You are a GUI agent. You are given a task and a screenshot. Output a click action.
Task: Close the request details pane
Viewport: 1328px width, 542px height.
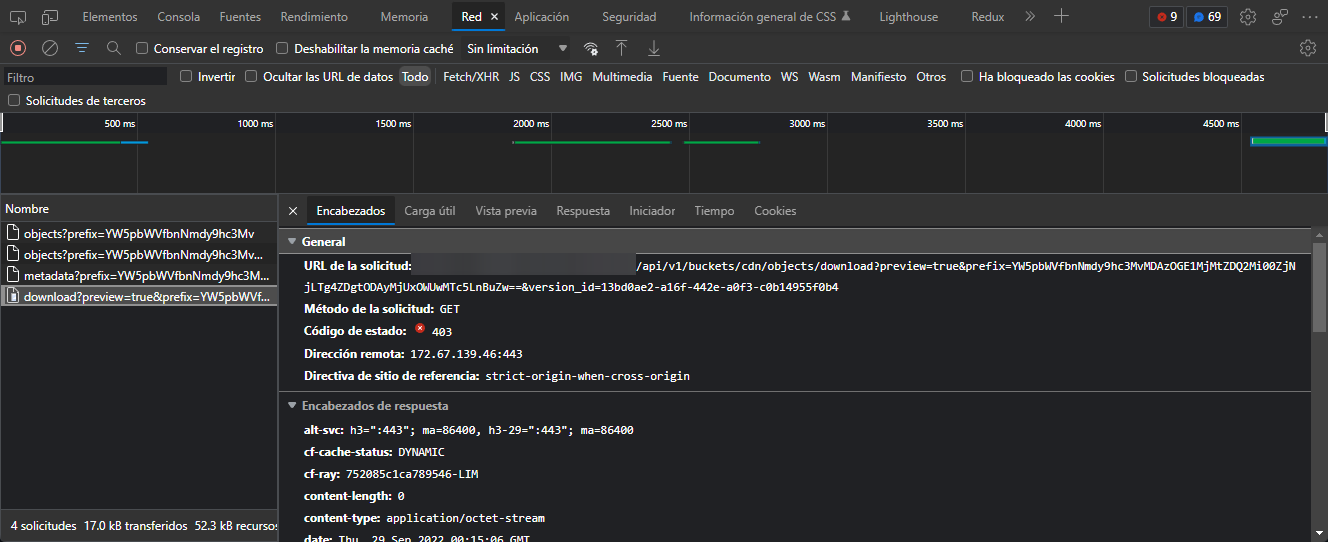292,211
